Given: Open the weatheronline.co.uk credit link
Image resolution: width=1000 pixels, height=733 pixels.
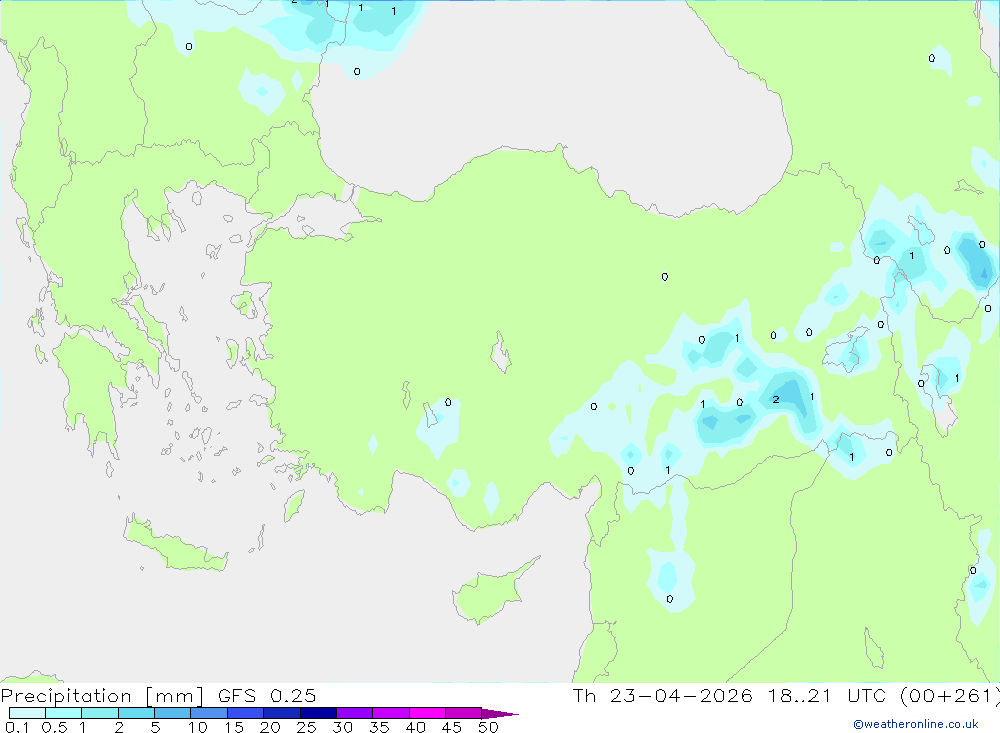Looking at the screenshot, I should 916,724.
